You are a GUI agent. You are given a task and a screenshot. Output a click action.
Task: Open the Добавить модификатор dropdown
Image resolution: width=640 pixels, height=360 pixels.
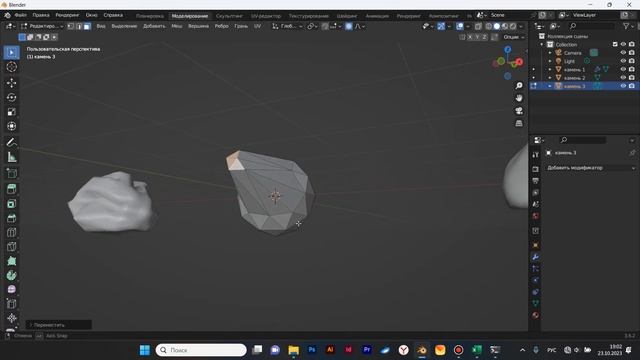[591, 168]
